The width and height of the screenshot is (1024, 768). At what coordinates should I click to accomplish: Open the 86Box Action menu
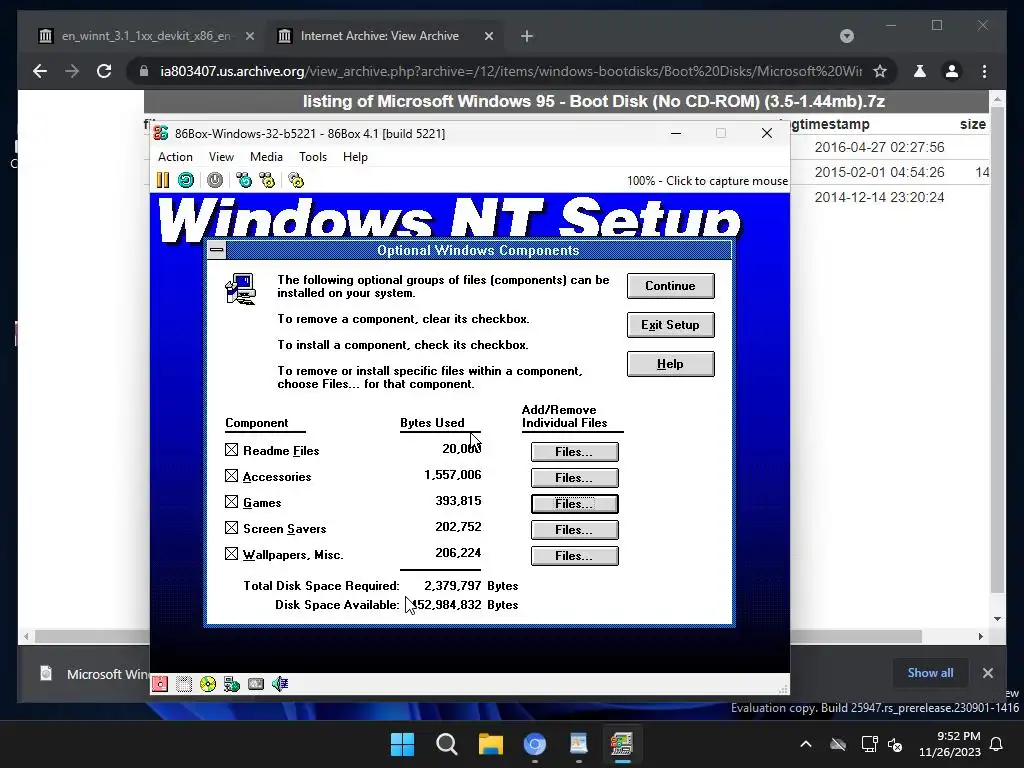click(x=175, y=157)
